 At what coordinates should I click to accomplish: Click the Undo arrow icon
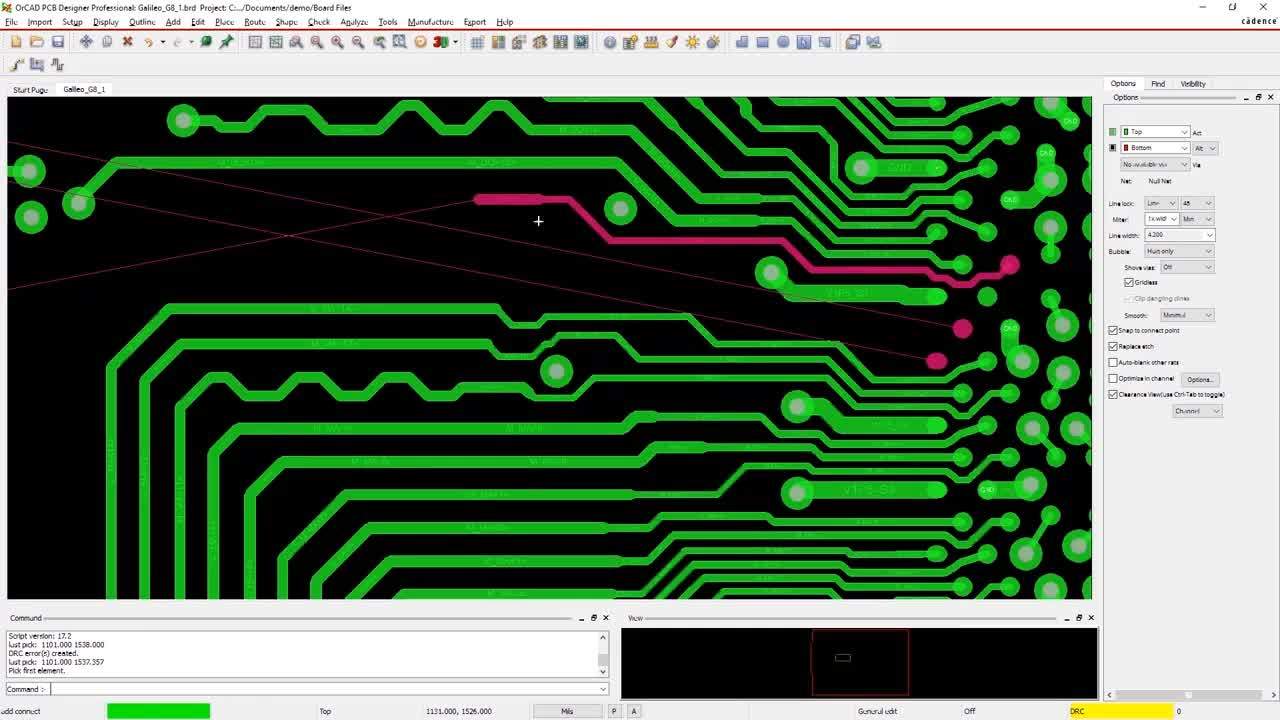pos(148,42)
